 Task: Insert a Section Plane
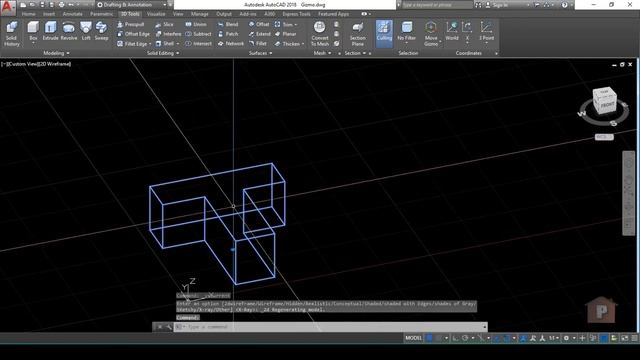[x=358, y=33]
